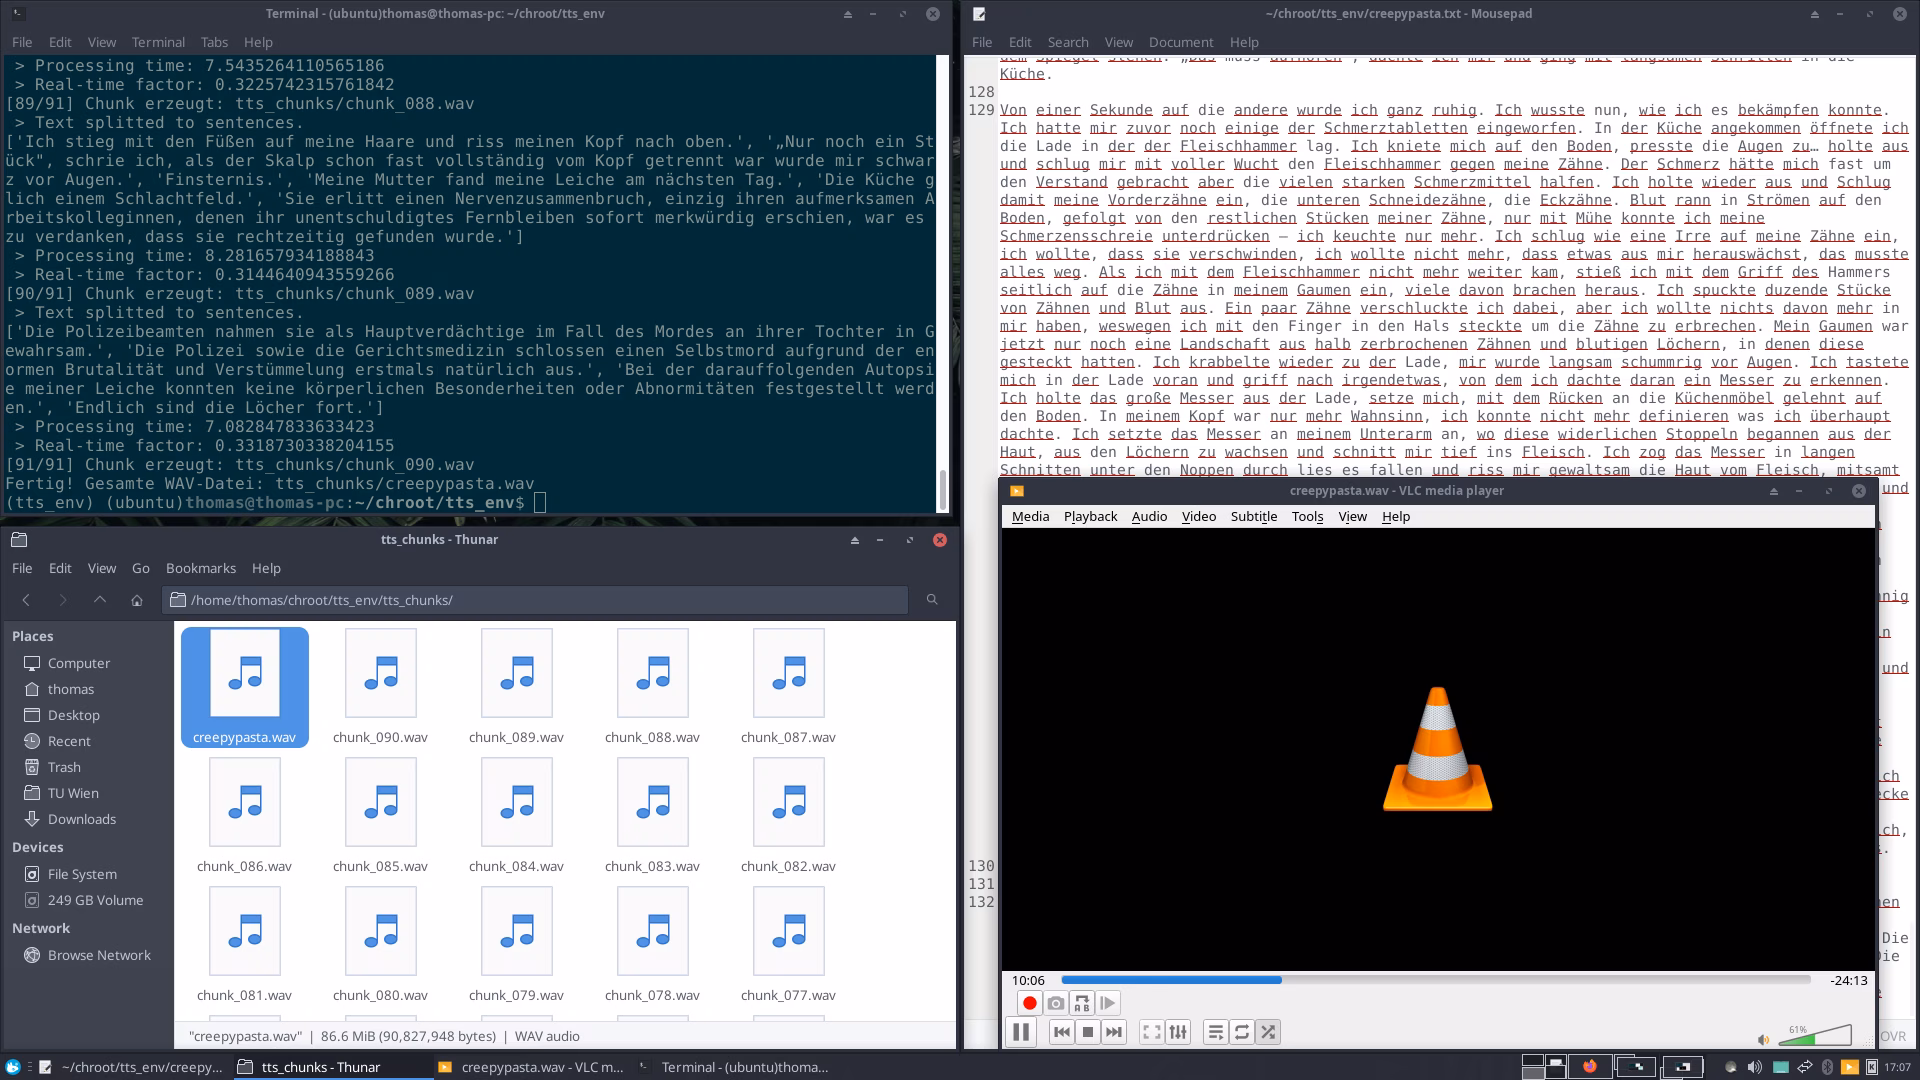Click the VLC volume slider
The width and height of the screenshot is (1920, 1080).
point(1815,1037)
